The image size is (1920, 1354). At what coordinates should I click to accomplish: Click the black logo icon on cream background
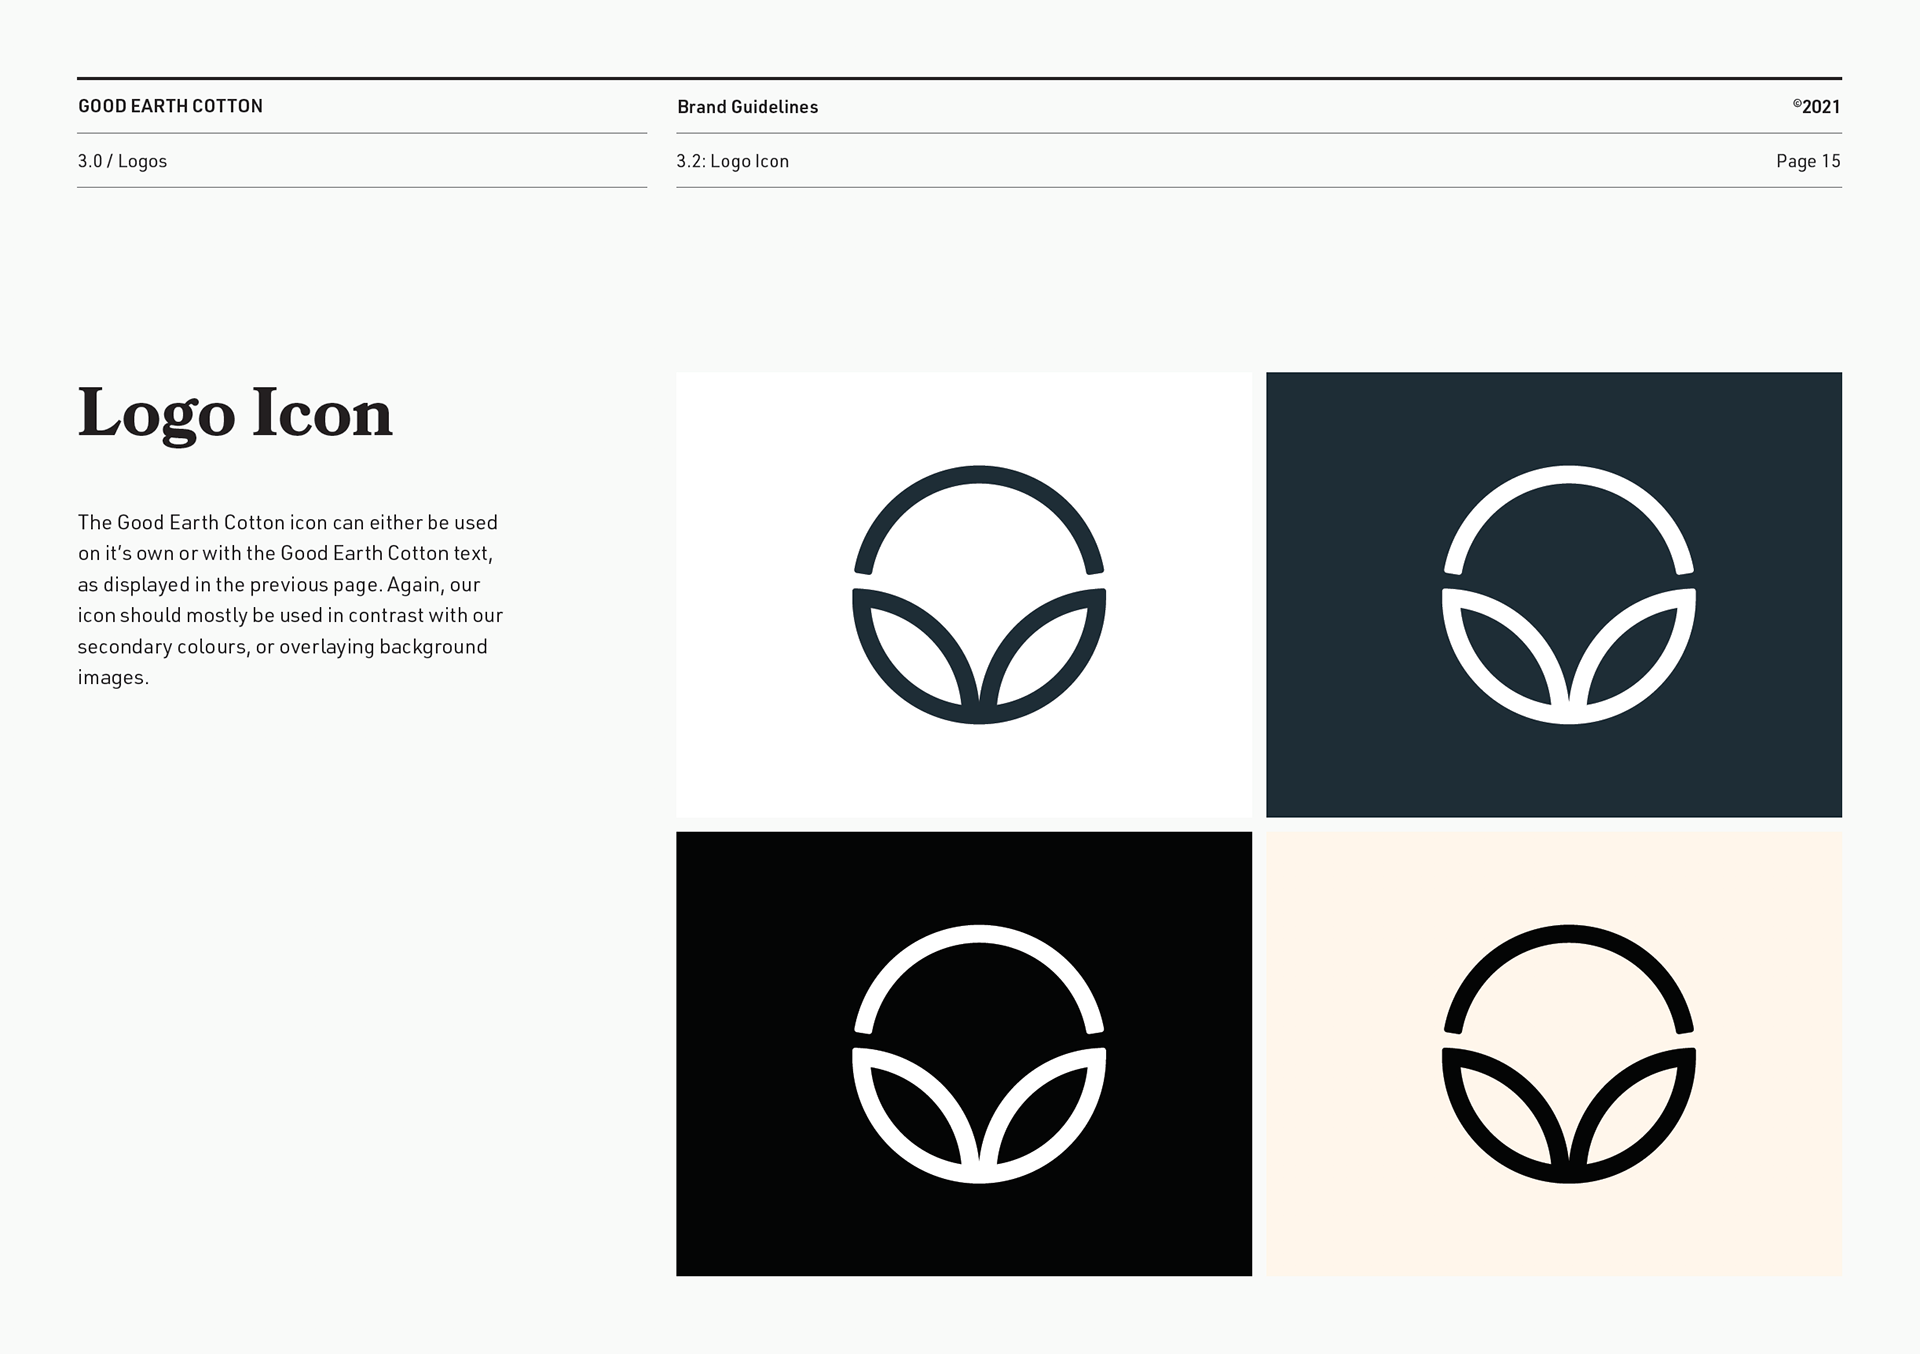click(x=1568, y=1053)
